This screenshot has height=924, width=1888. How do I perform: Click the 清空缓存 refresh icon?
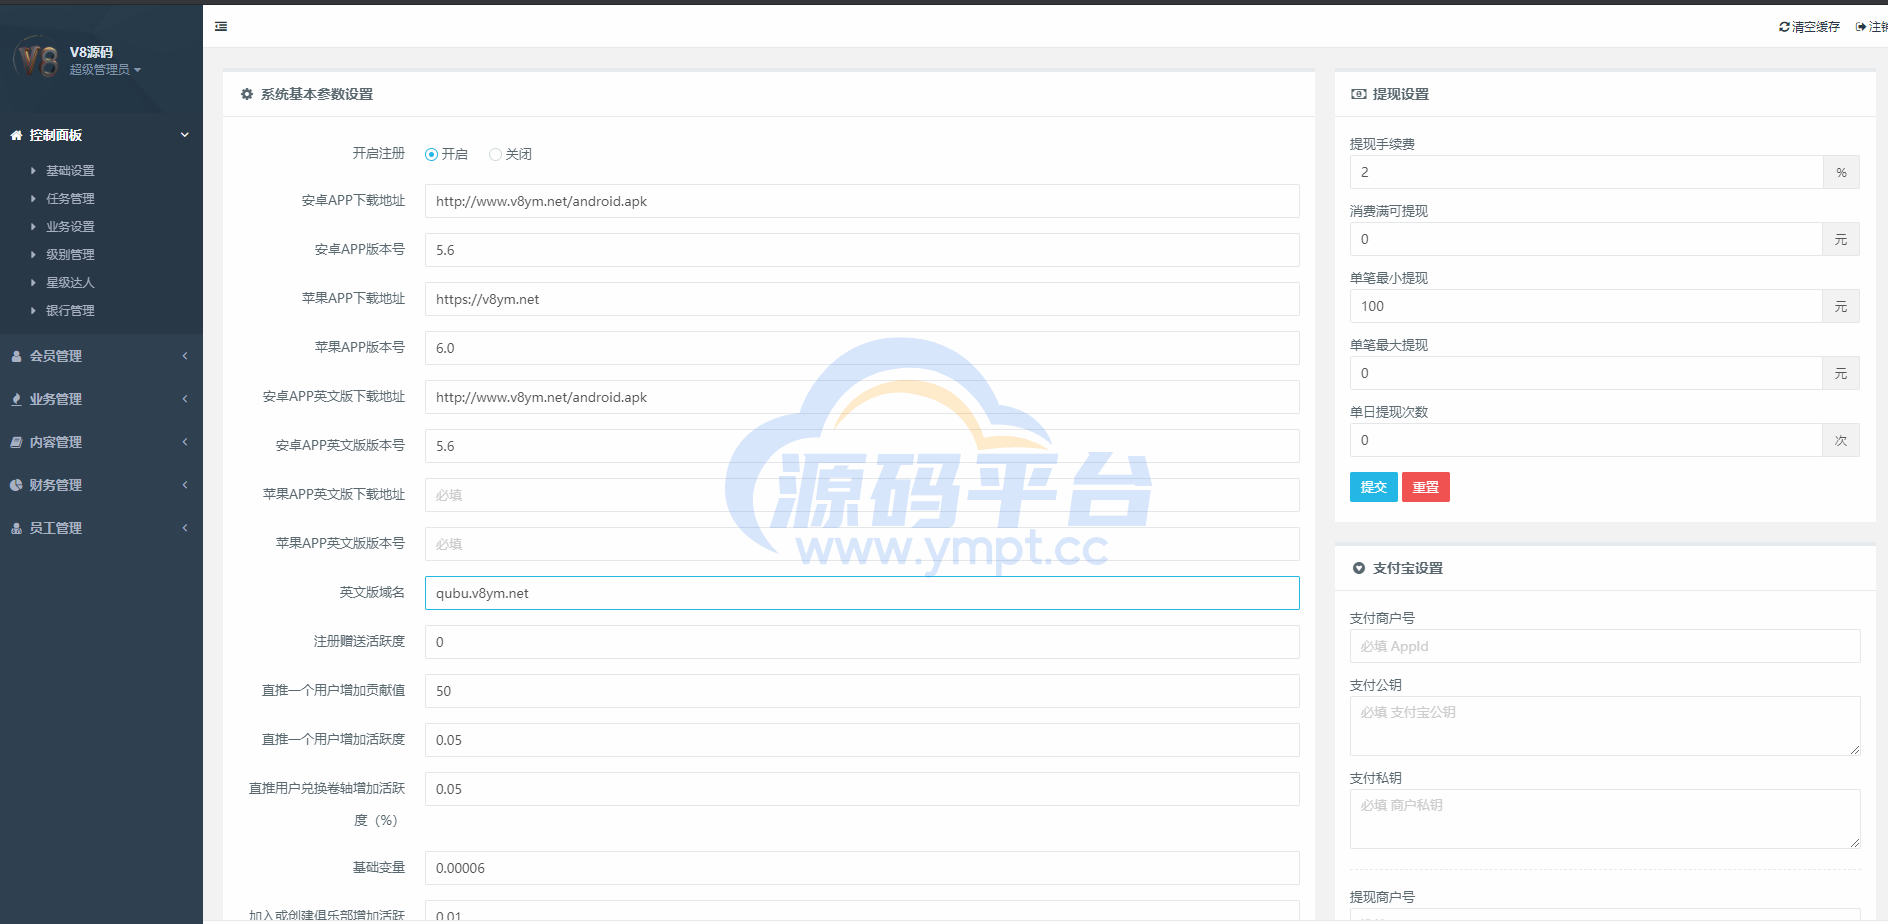(x=1784, y=27)
